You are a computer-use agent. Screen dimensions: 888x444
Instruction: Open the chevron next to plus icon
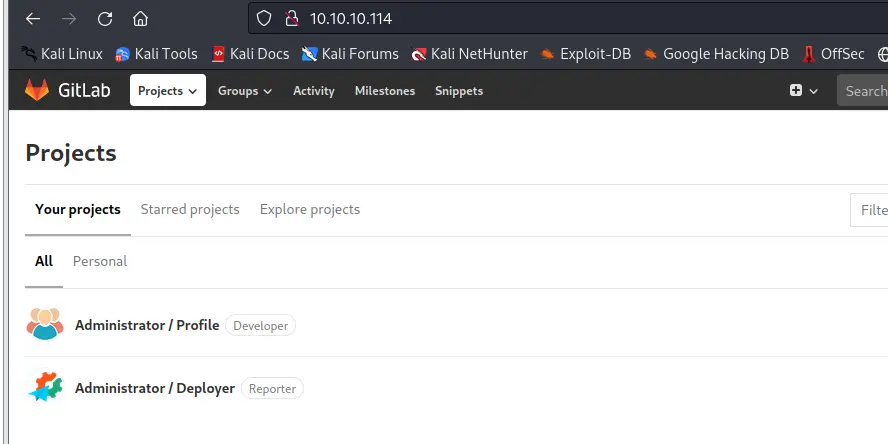click(814, 90)
